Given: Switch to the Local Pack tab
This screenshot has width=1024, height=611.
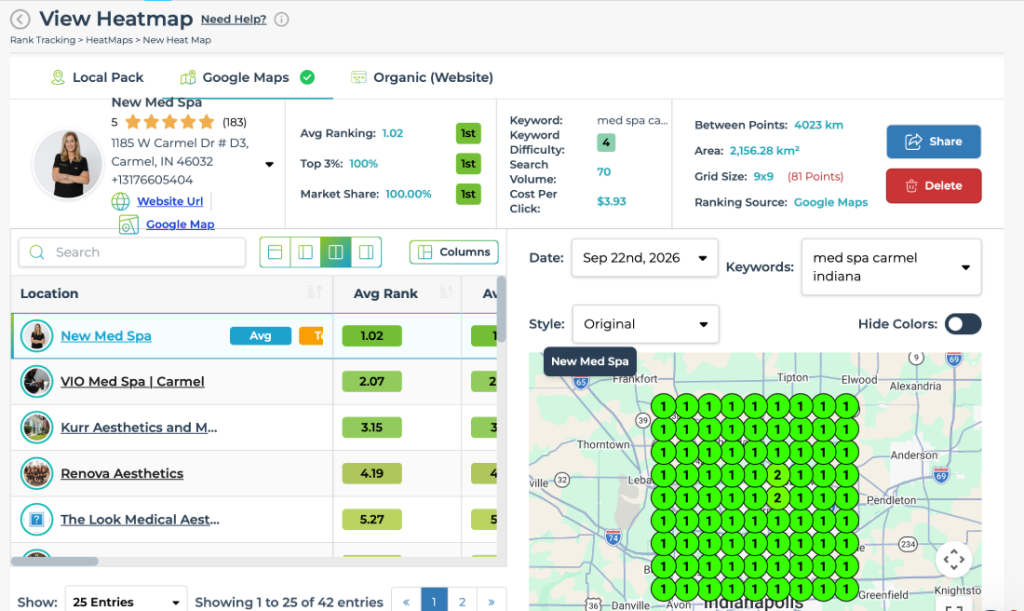Looking at the screenshot, I should (x=97, y=78).
